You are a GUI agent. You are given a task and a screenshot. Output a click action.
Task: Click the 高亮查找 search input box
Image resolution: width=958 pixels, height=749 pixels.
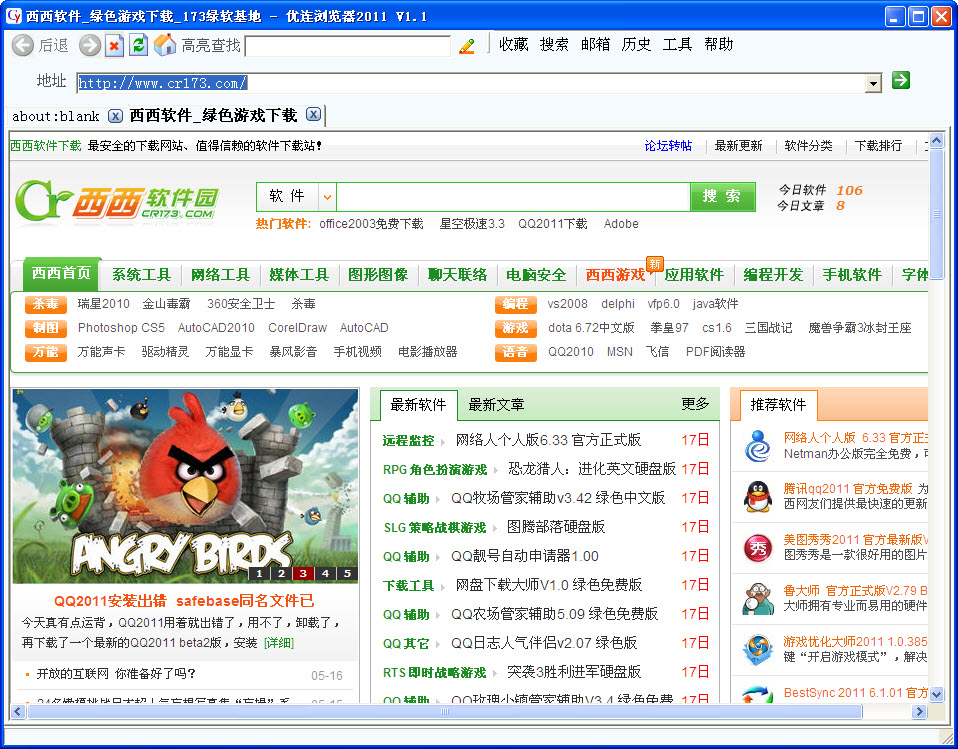point(348,46)
